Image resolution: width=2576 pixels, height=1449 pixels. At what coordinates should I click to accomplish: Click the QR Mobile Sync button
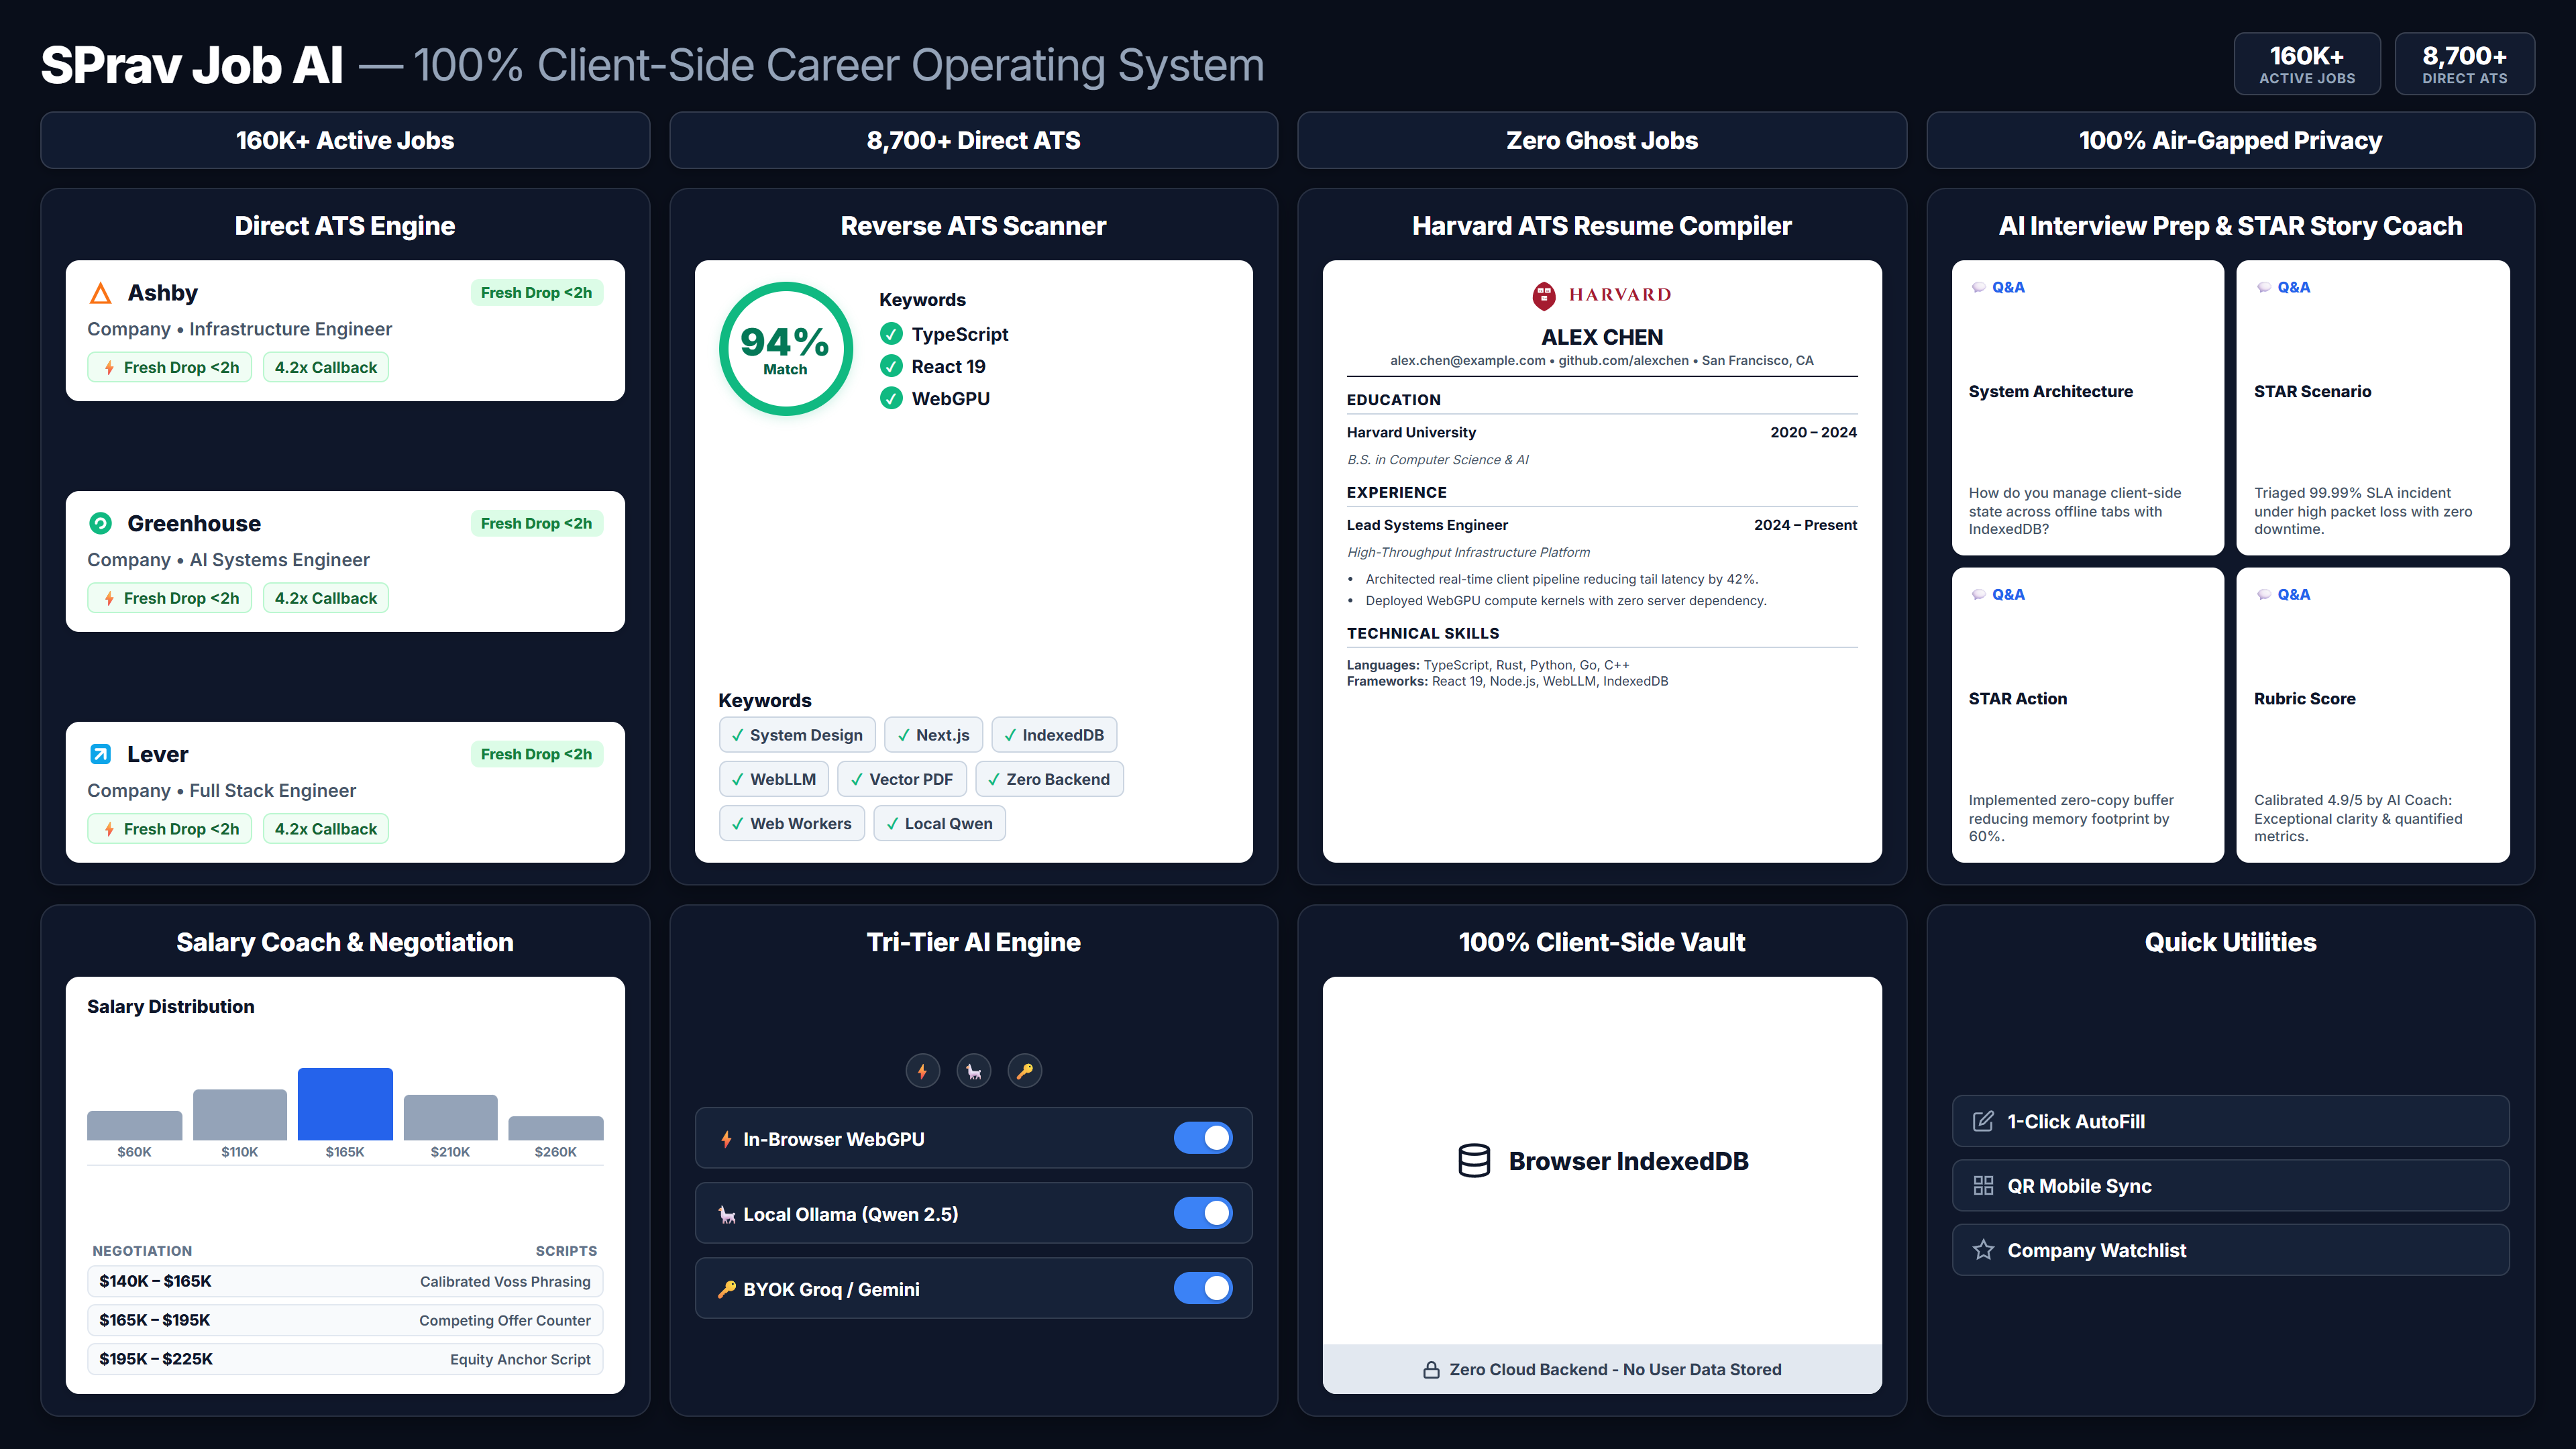[2230, 1186]
